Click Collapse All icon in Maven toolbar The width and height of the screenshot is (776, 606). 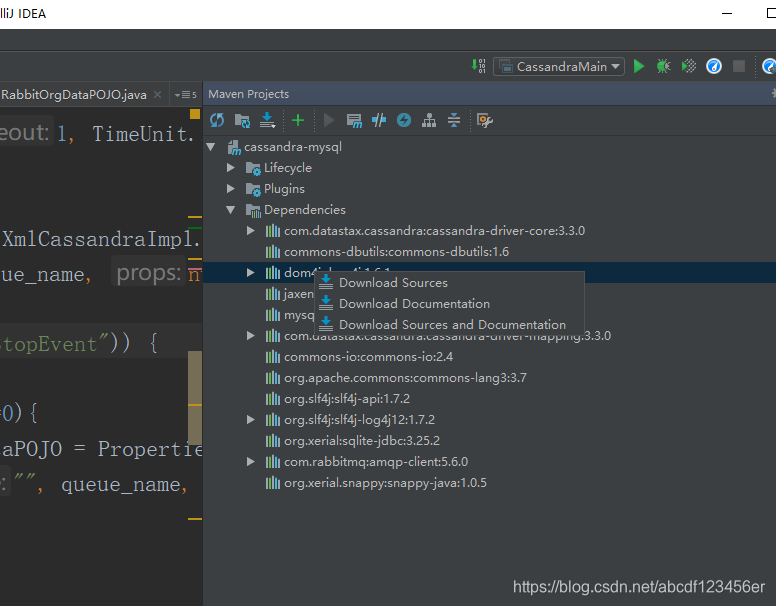pos(454,120)
